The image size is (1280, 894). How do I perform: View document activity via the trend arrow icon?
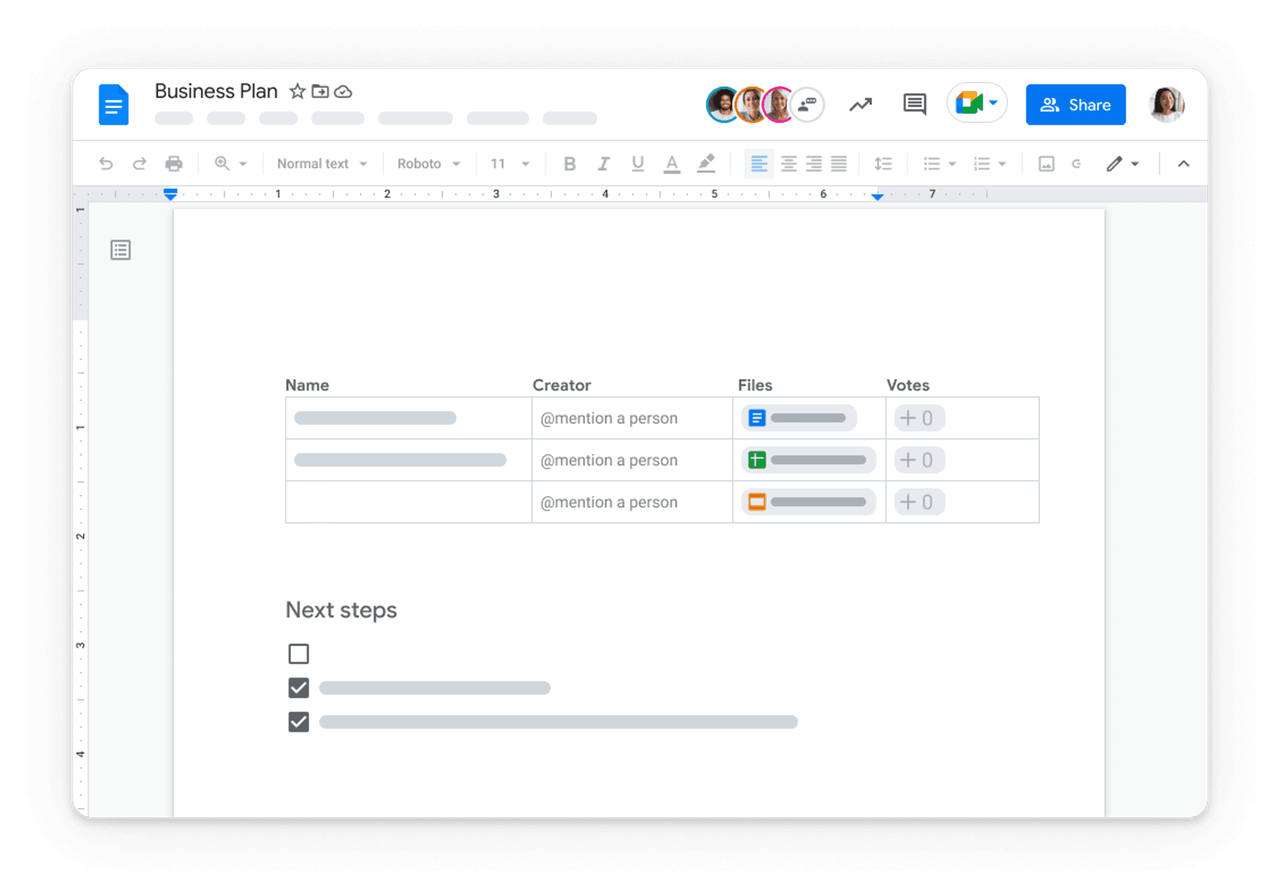point(860,104)
